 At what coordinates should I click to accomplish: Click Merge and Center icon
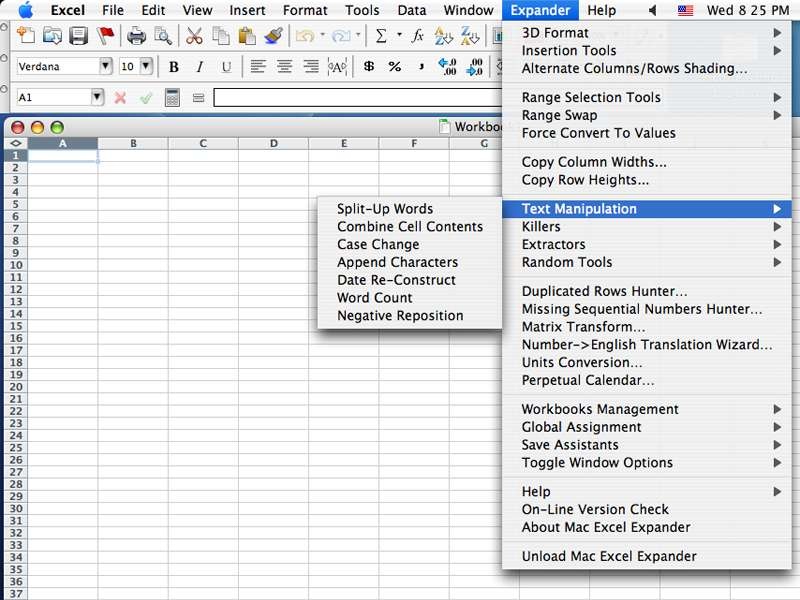[337, 67]
